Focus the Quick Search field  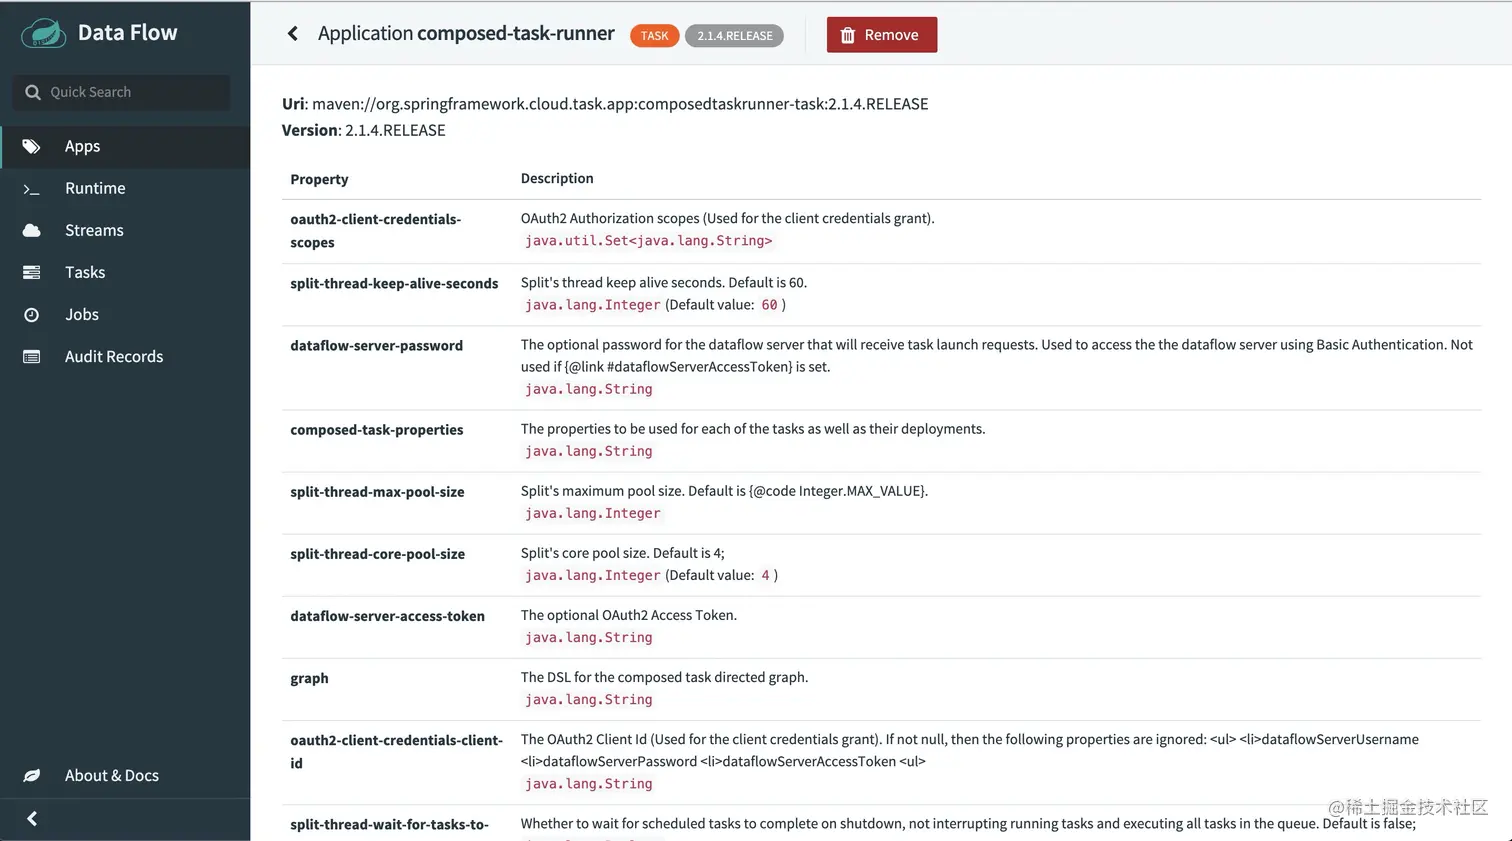(x=122, y=92)
